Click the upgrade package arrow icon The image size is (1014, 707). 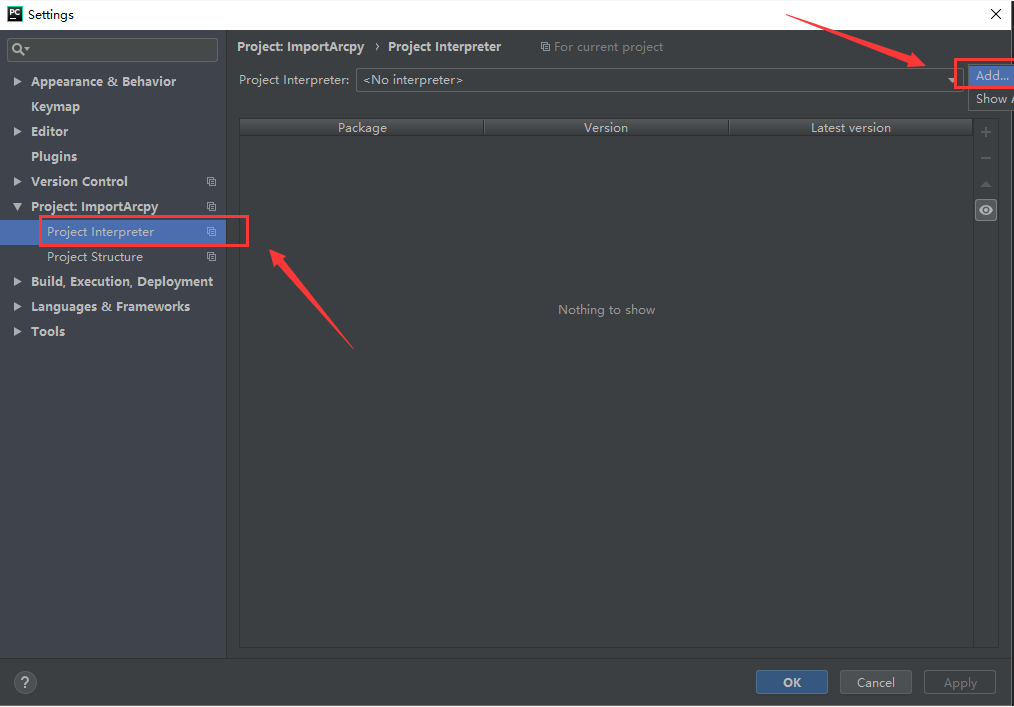click(x=986, y=184)
